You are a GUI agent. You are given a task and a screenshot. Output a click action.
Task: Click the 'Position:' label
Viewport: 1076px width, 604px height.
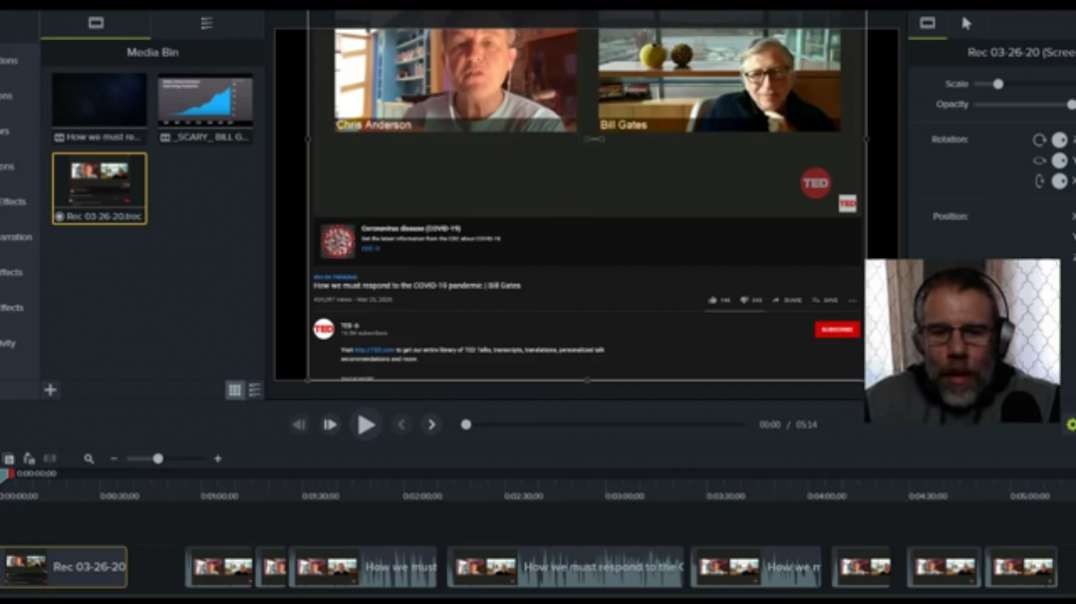tap(950, 216)
